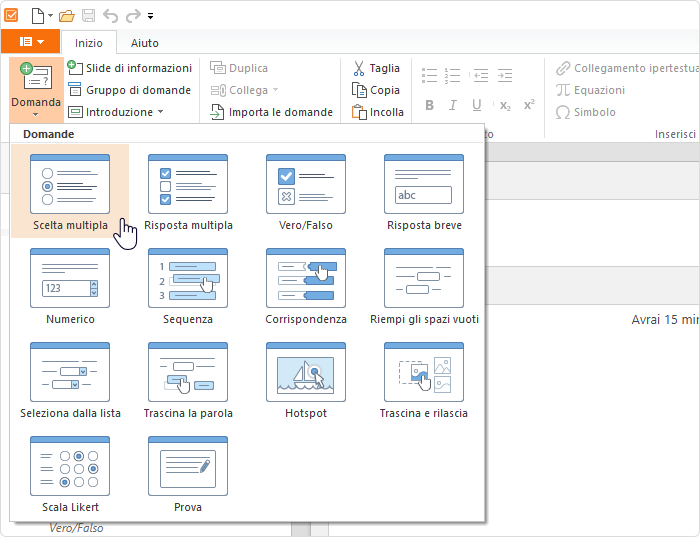Select Scelta multipla question type
700x537 pixels.
coord(70,191)
